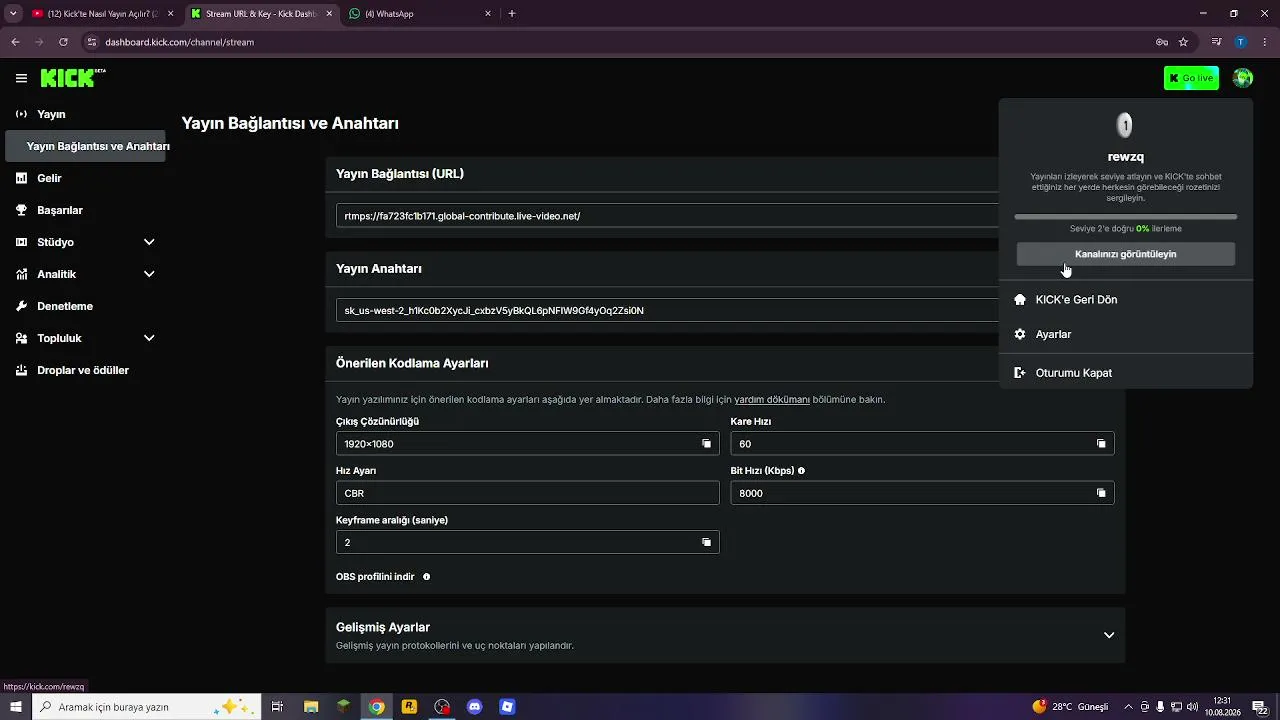
Task: Copy the frame rate value 60
Action: click(x=1101, y=444)
